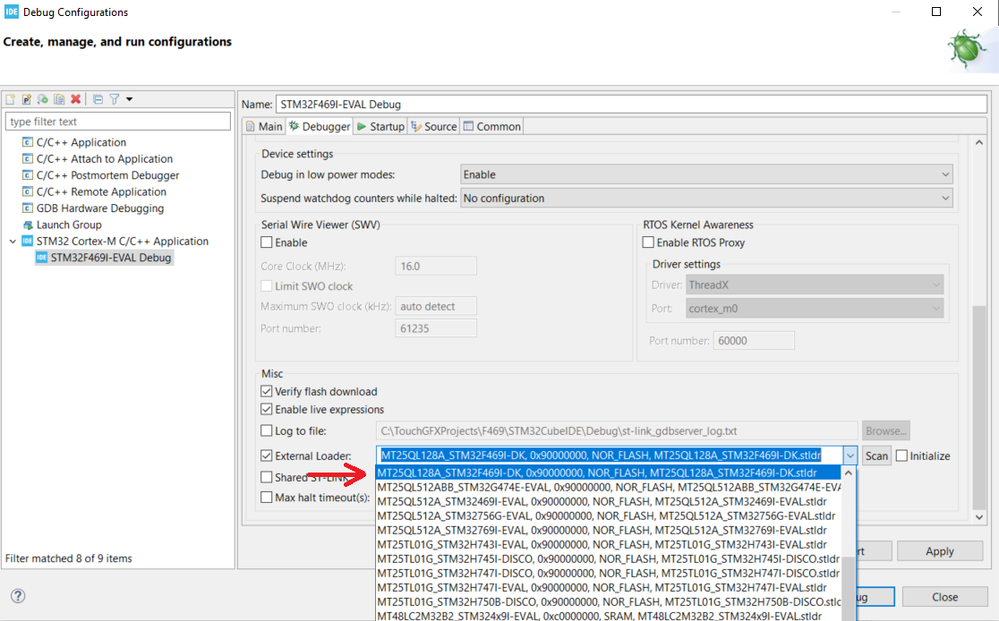Check the Log to file checkbox
This screenshot has width=999, height=621.
click(266, 431)
